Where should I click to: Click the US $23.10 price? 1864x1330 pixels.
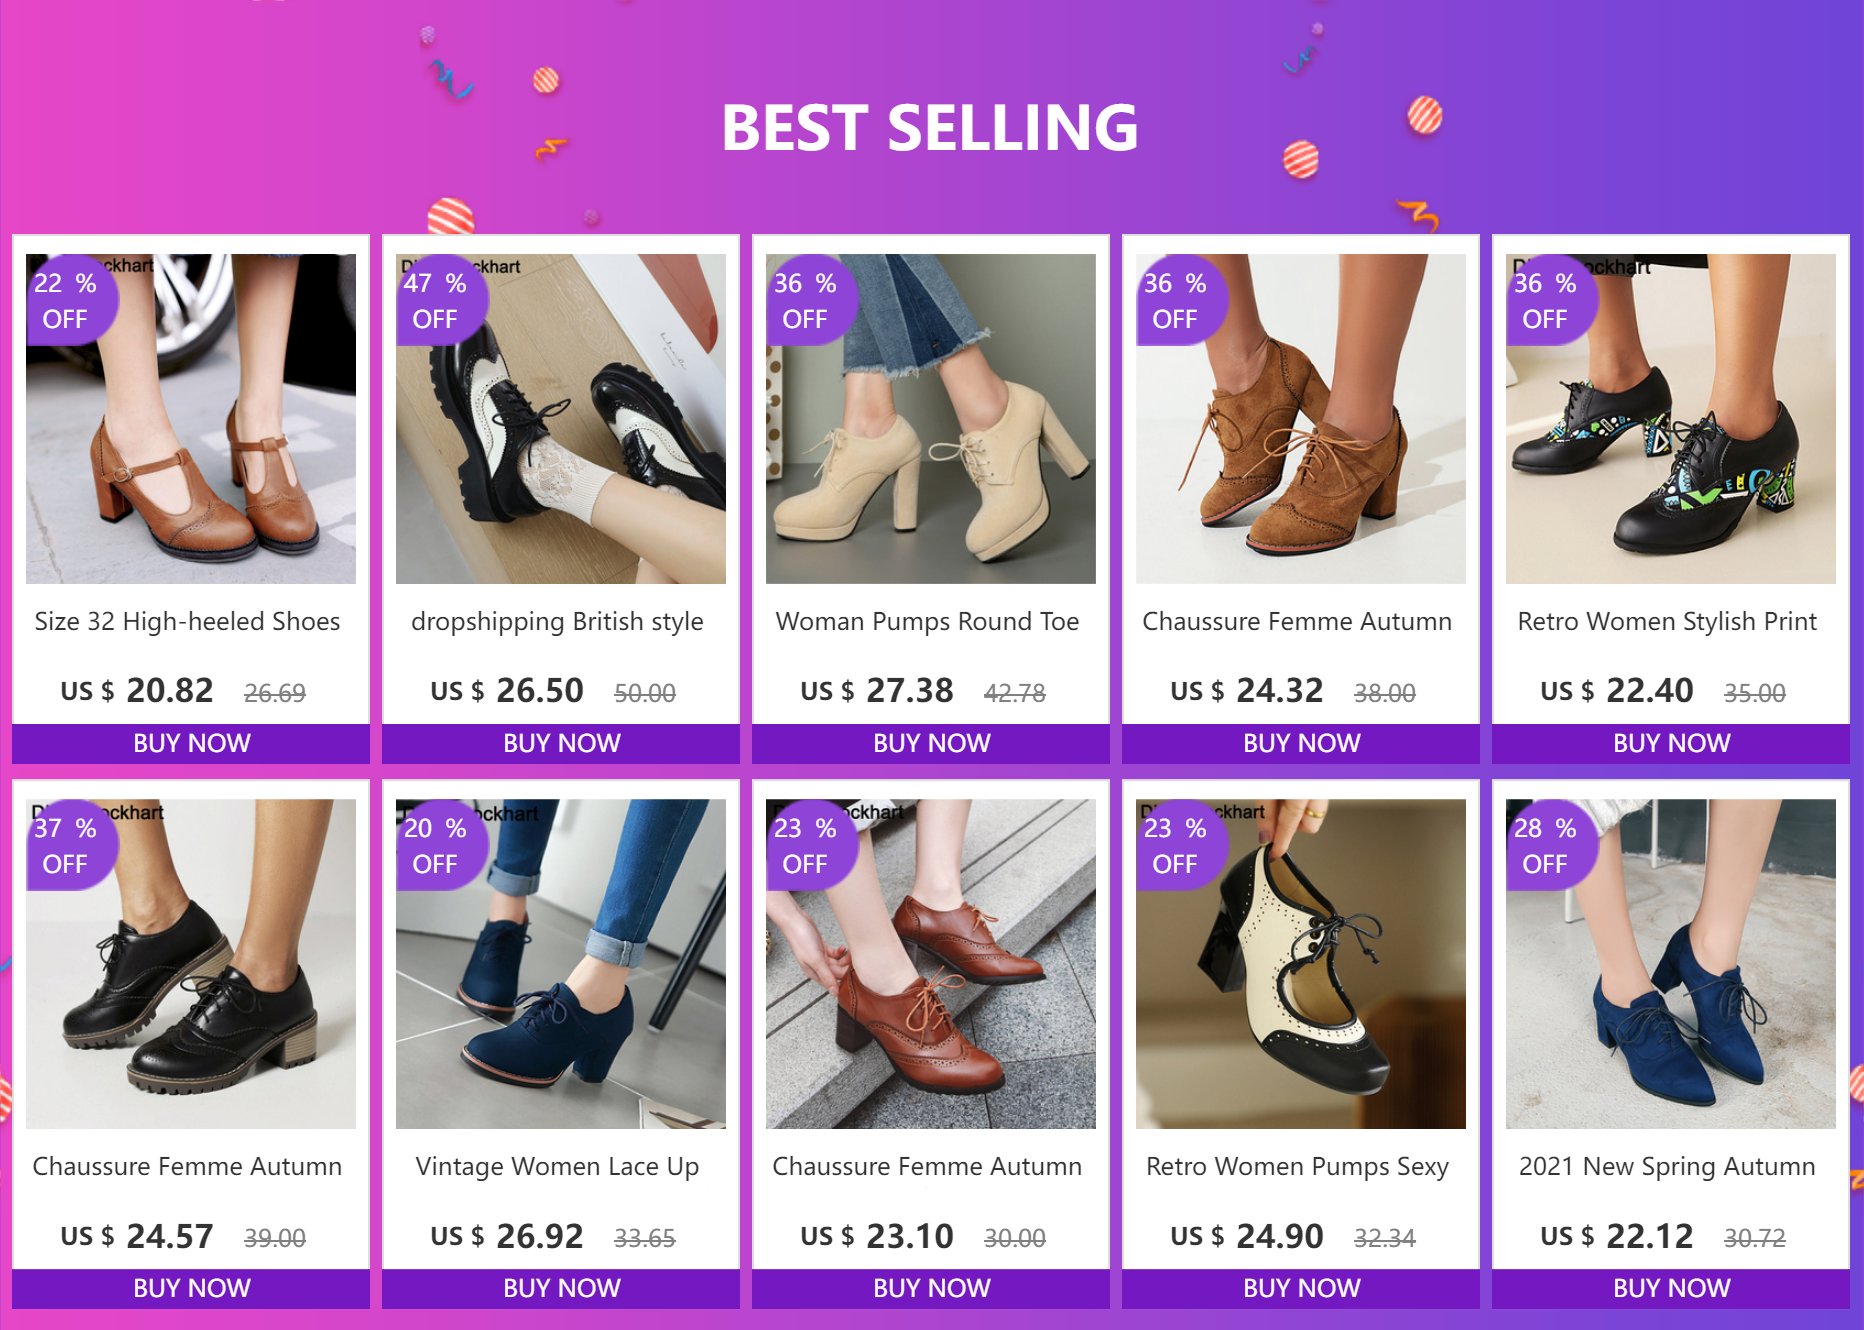tap(877, 1236)
